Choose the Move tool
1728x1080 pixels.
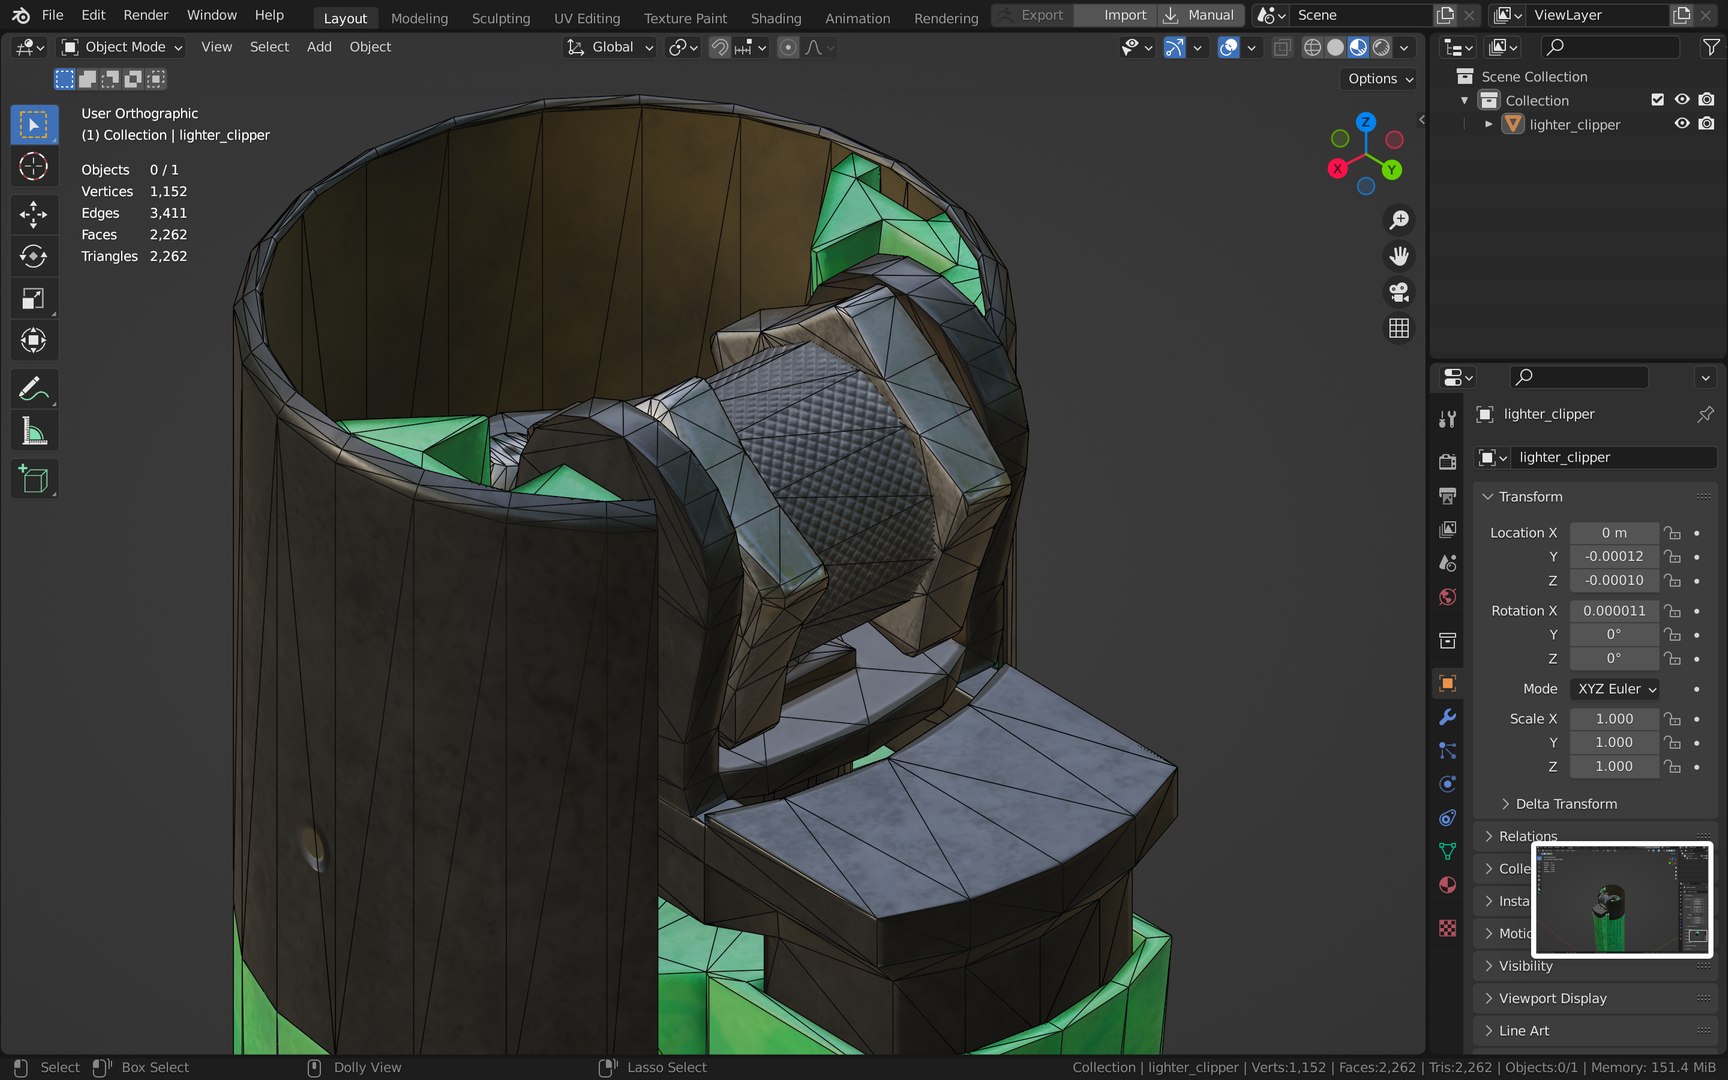(34, 214)
